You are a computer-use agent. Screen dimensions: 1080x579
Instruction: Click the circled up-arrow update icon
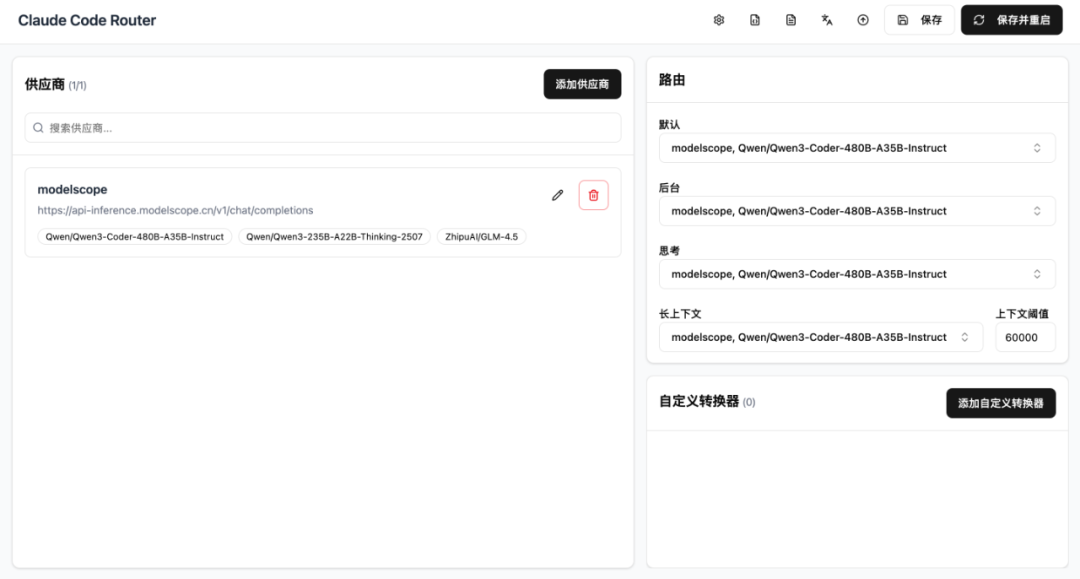[863, 20]
